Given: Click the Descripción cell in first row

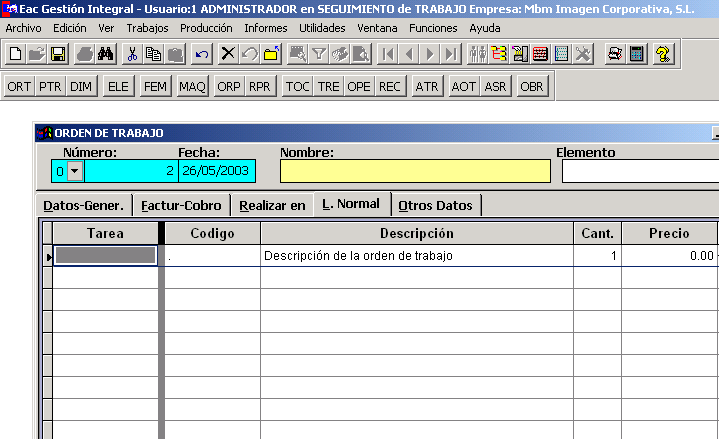Looking at the screenshot, I should [416, 256].
